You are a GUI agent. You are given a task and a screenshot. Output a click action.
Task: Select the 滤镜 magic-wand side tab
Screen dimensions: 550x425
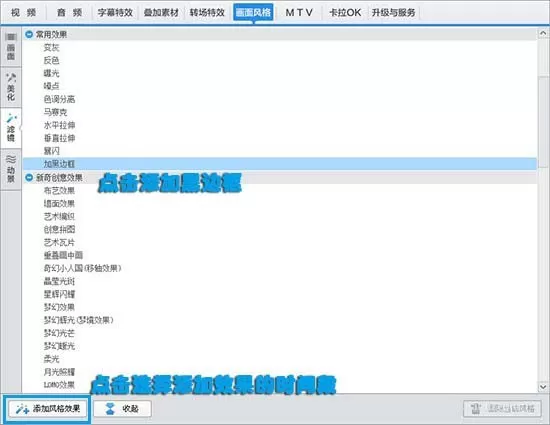point(11,128)
